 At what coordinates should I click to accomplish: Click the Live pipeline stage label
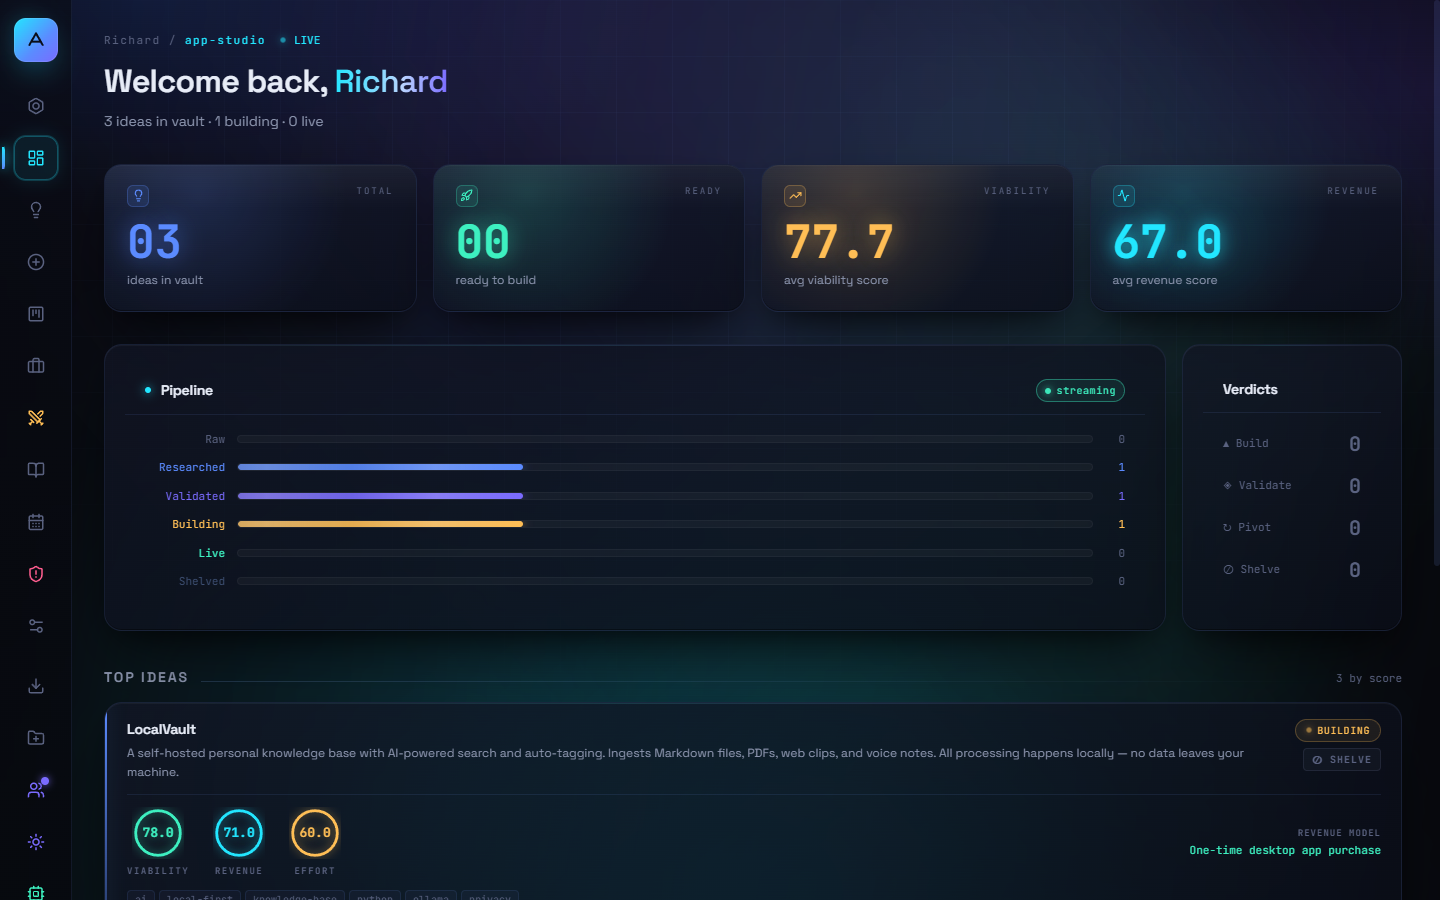coord(211,553)
